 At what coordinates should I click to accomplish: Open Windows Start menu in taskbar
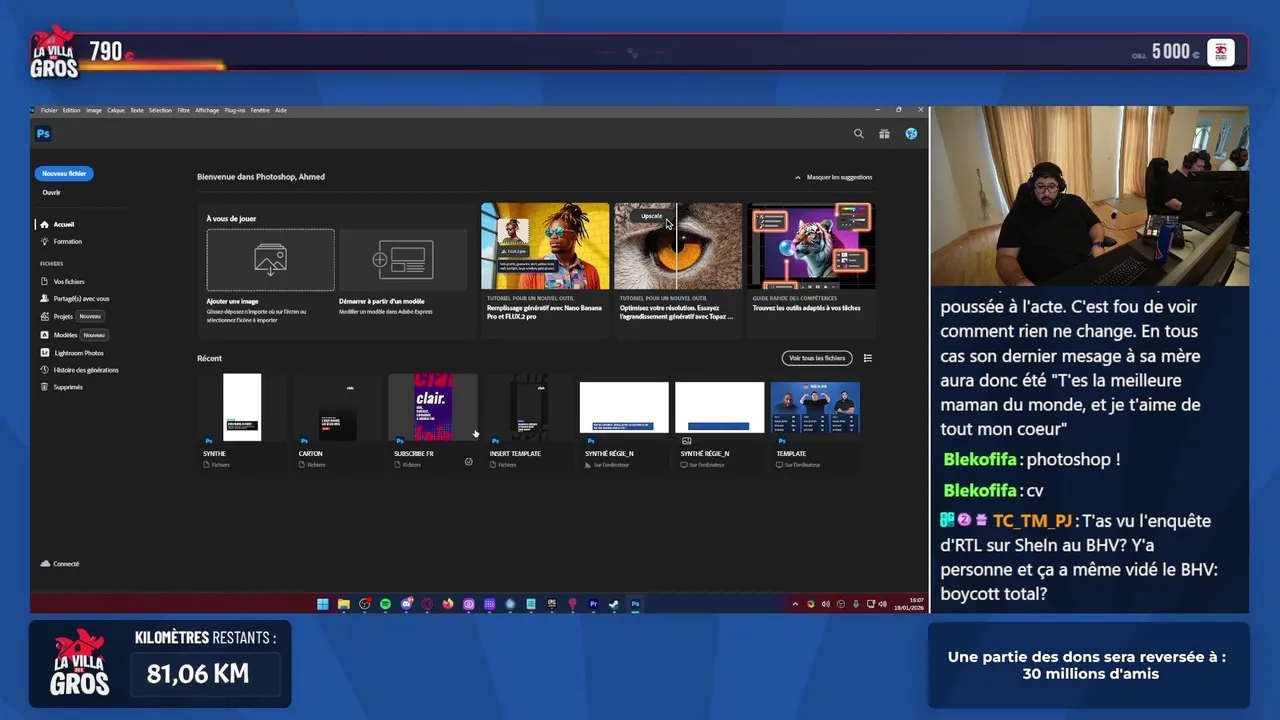(x=322, y=604)
